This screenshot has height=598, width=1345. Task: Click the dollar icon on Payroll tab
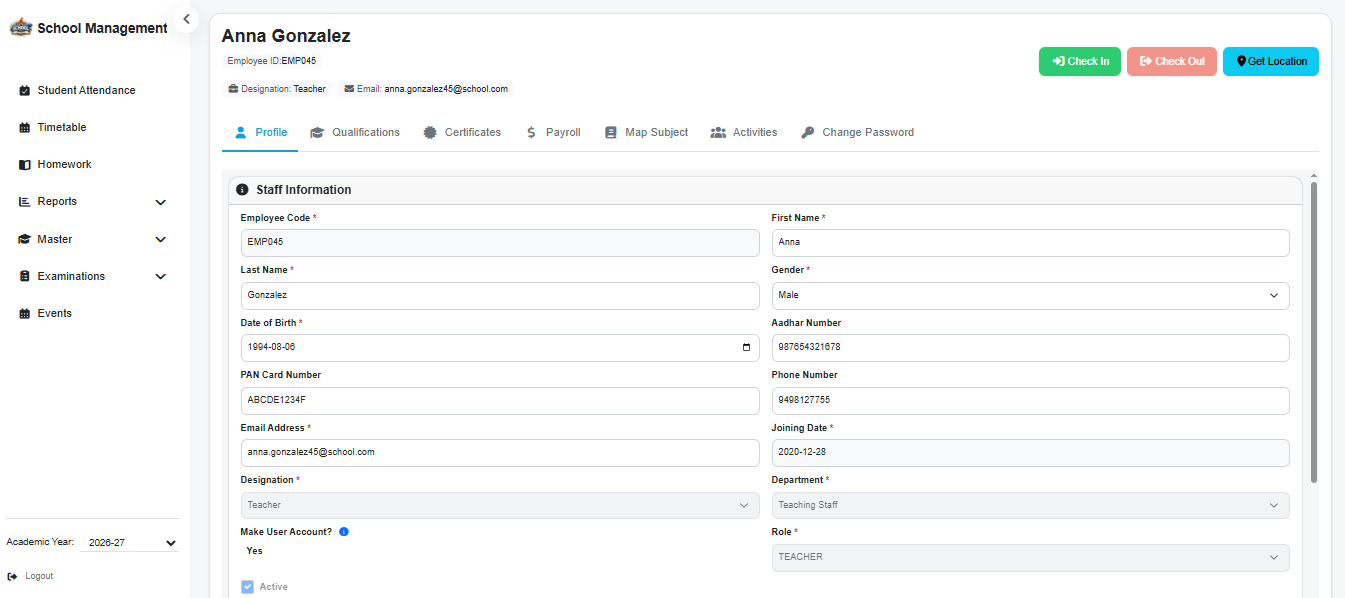click(531, 132)
